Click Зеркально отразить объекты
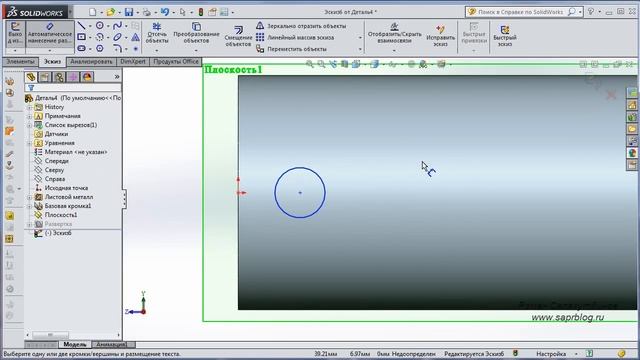The image size is (640, 360). point(301,26)
